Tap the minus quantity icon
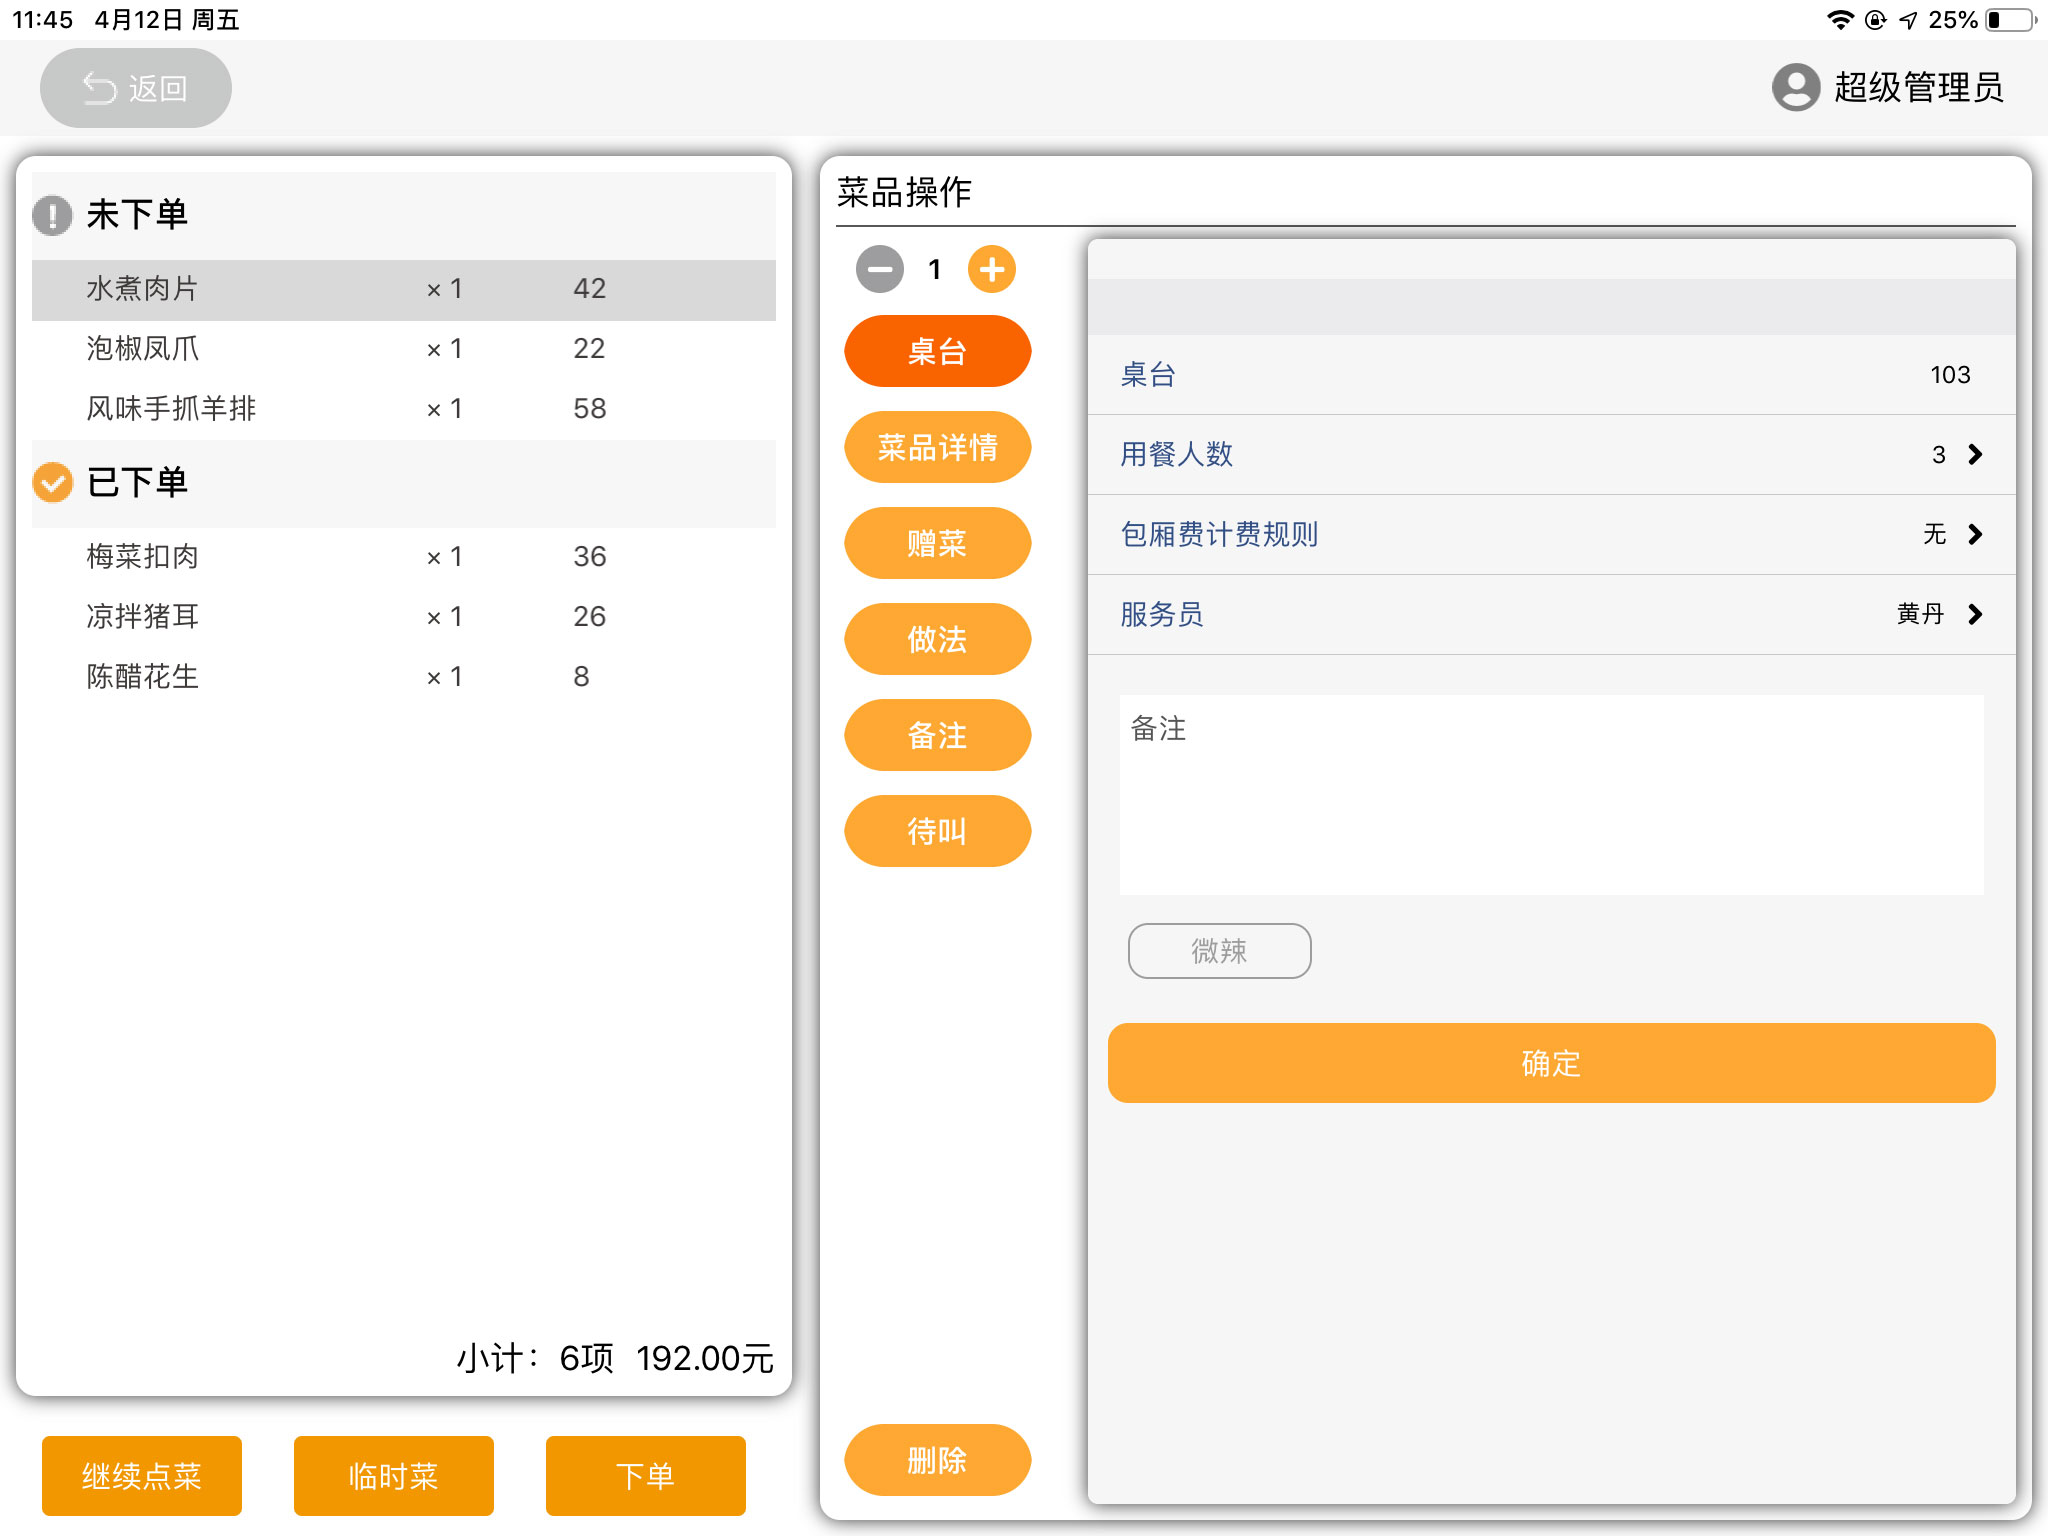The width and height of the screenshot is (2048, 1536). (879, 269)
